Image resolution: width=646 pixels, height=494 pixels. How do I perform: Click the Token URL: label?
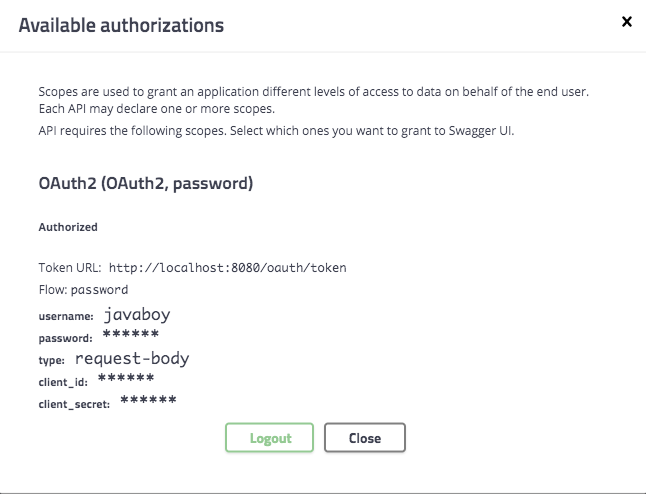click(70, 268)
